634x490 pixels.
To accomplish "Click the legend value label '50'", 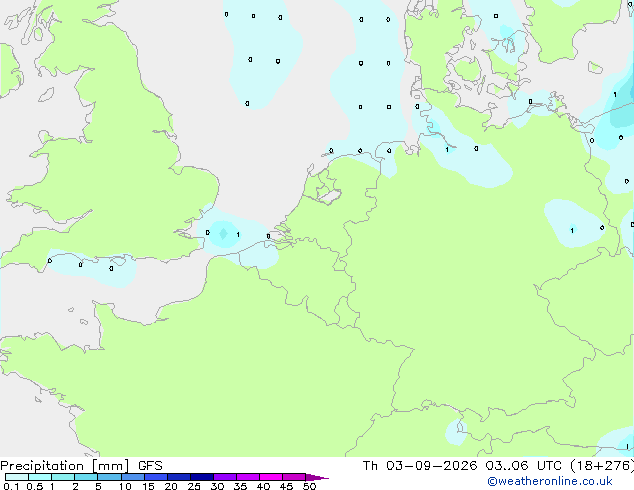I will coord(309,486).
